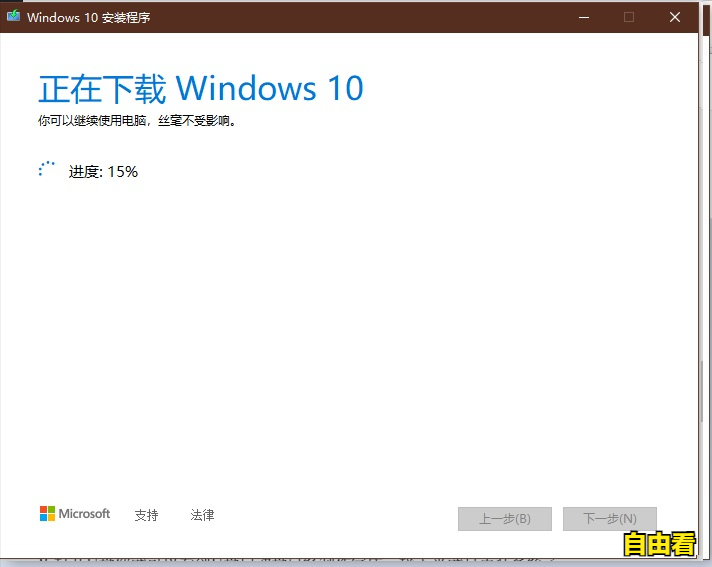Open the 法律 legal link
The width and height of the screenshot is (712, 567).
click(x=202, y=515)
